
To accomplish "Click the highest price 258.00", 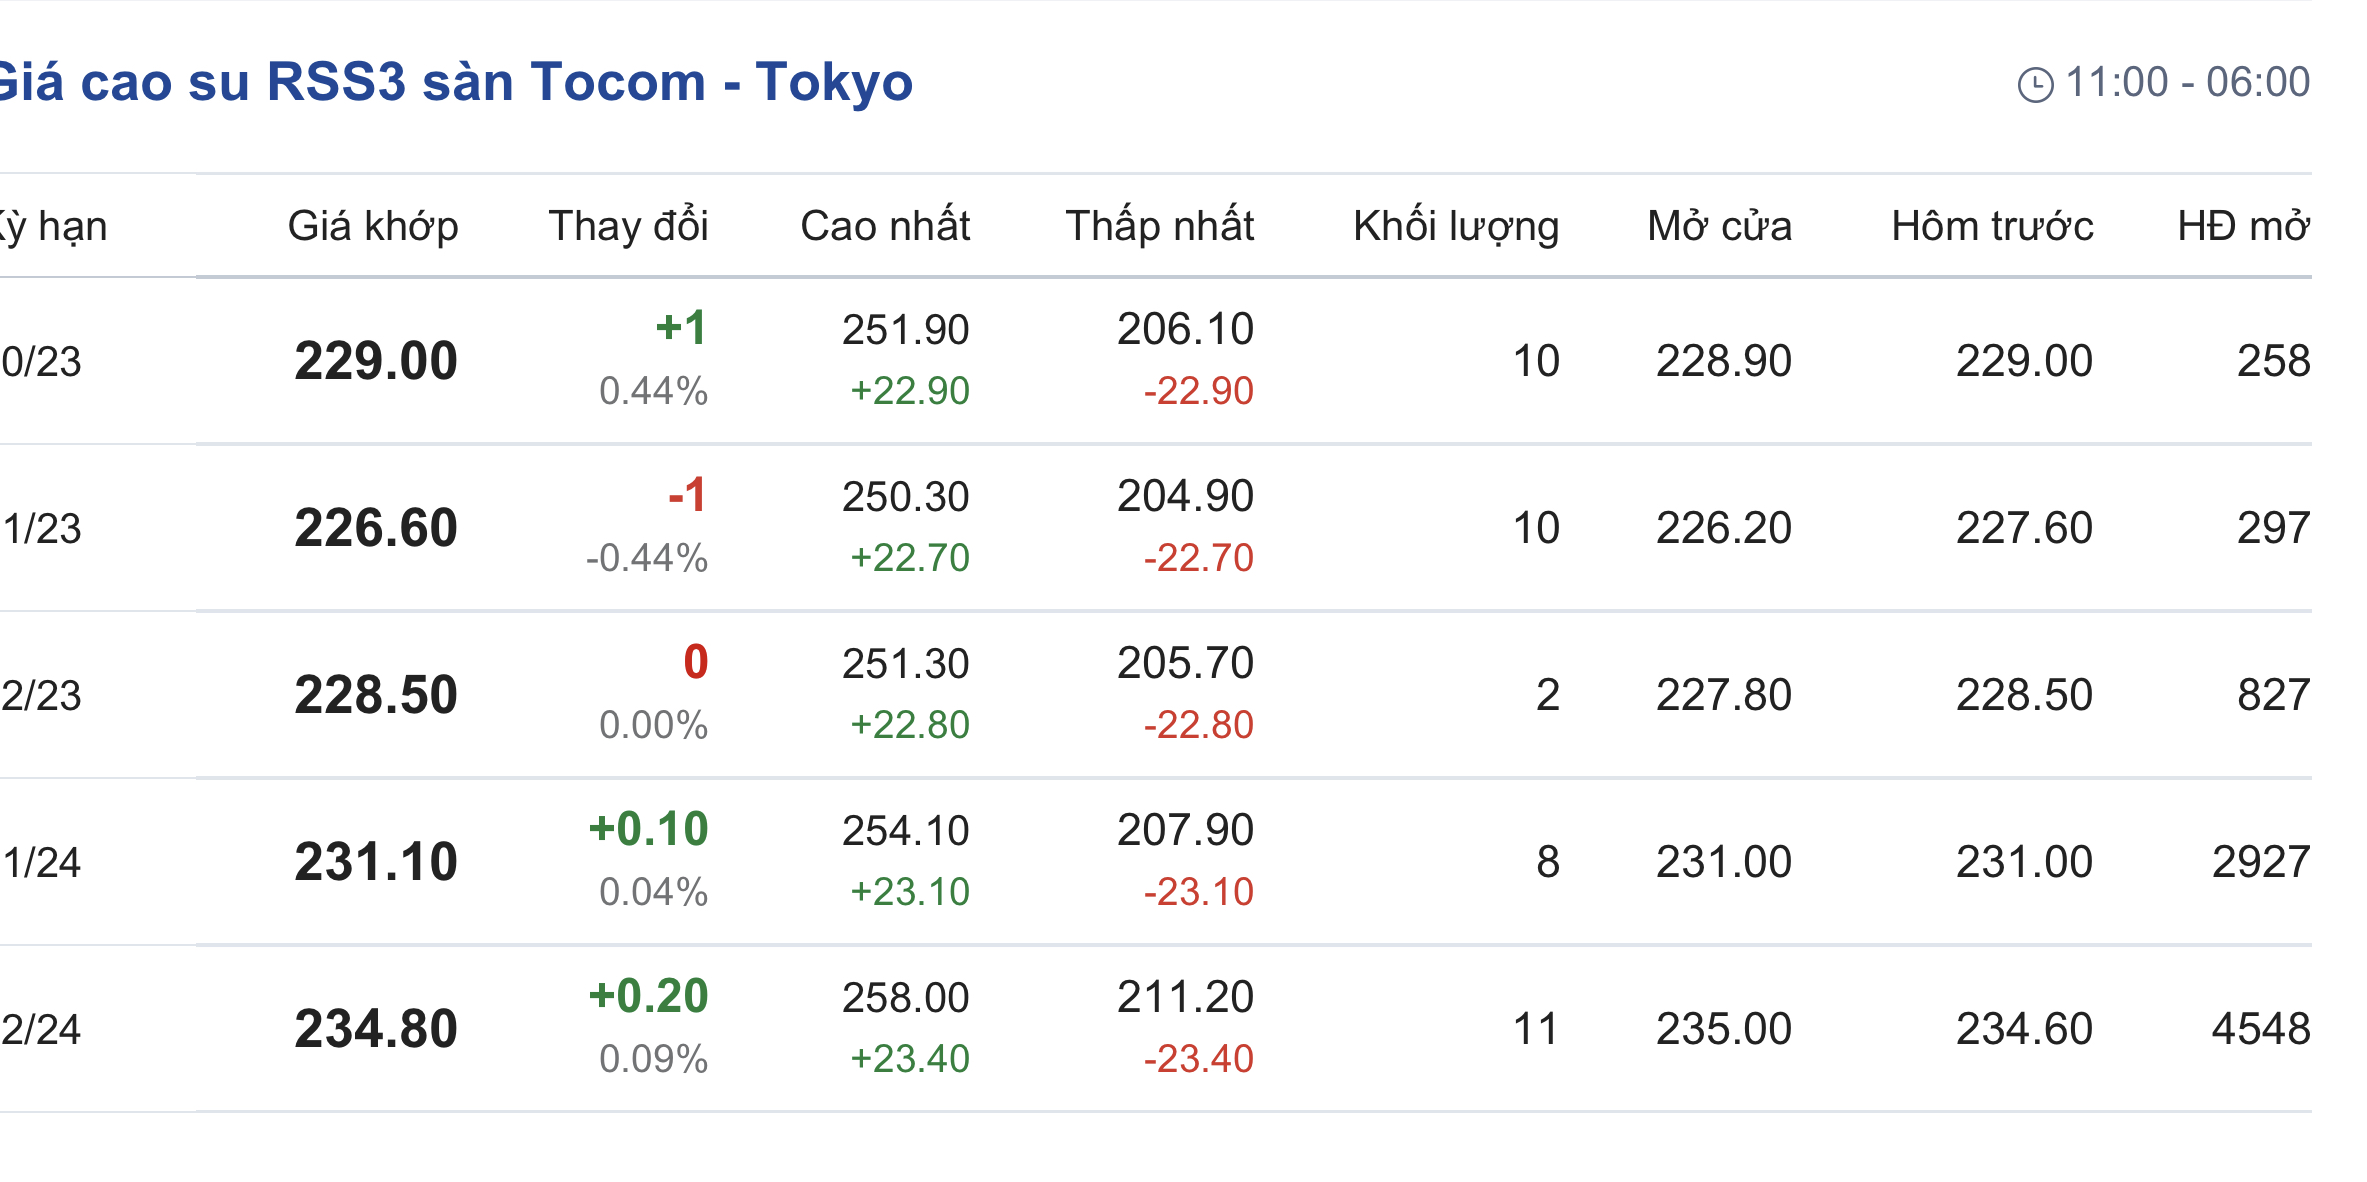I will tap(905, 998).
